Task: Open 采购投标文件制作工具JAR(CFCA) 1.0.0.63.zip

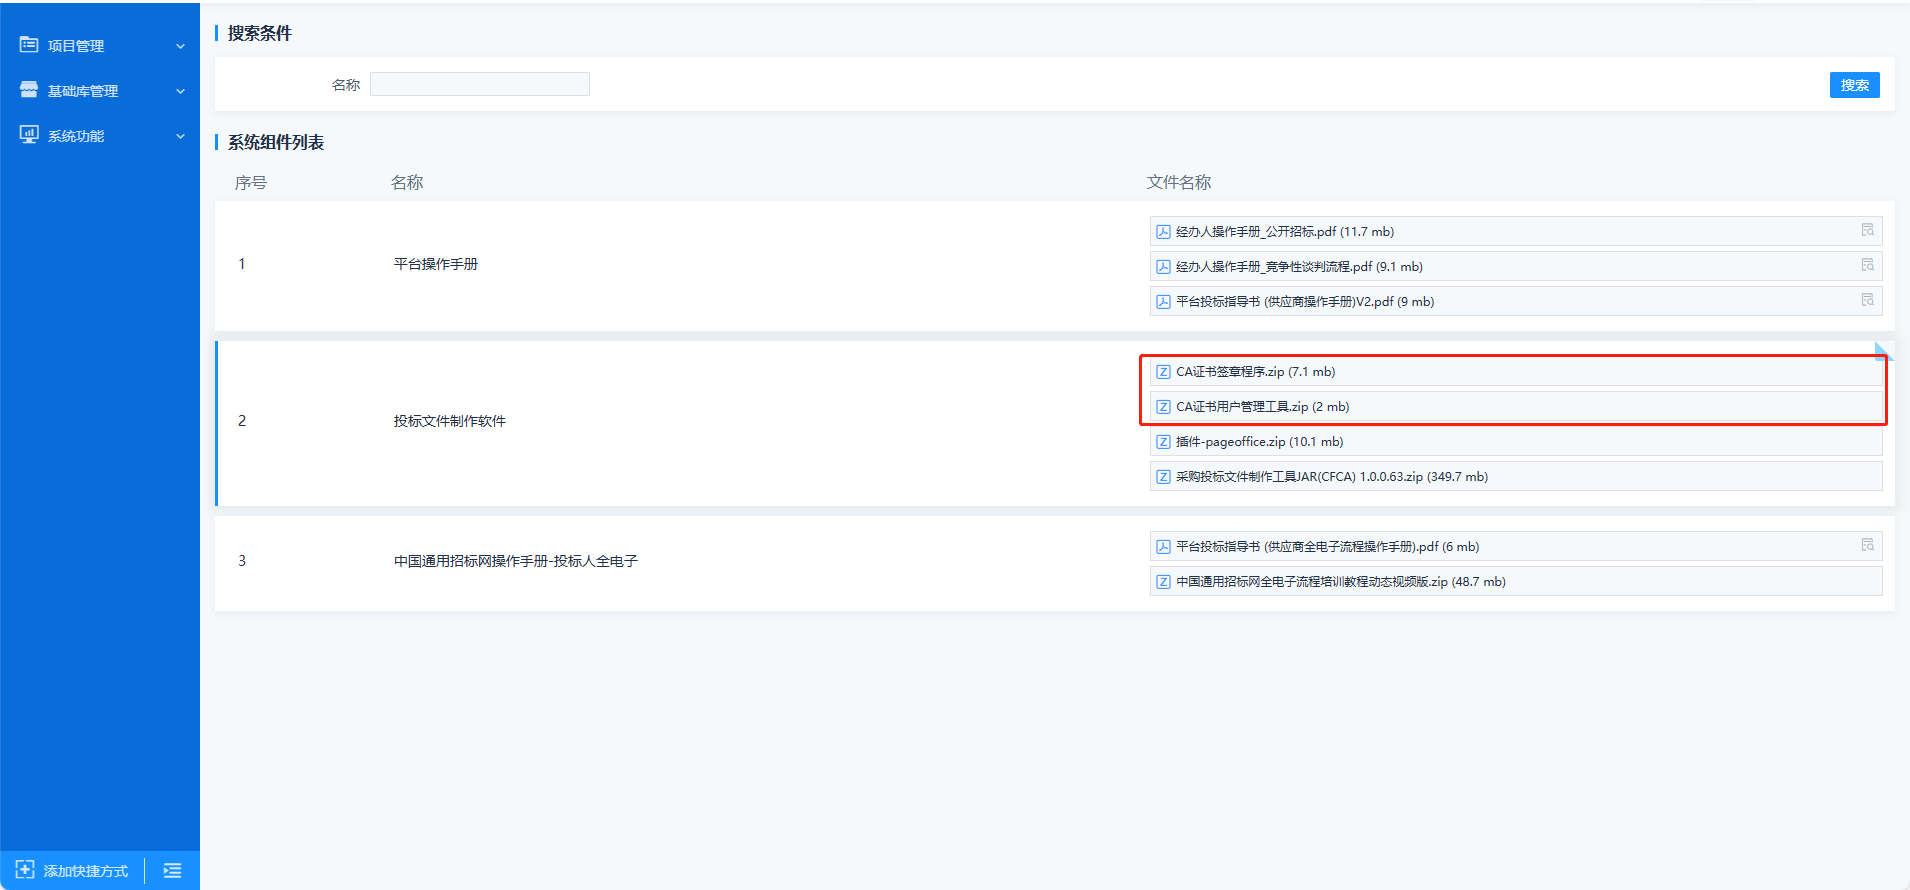Action: point(1331,477)
